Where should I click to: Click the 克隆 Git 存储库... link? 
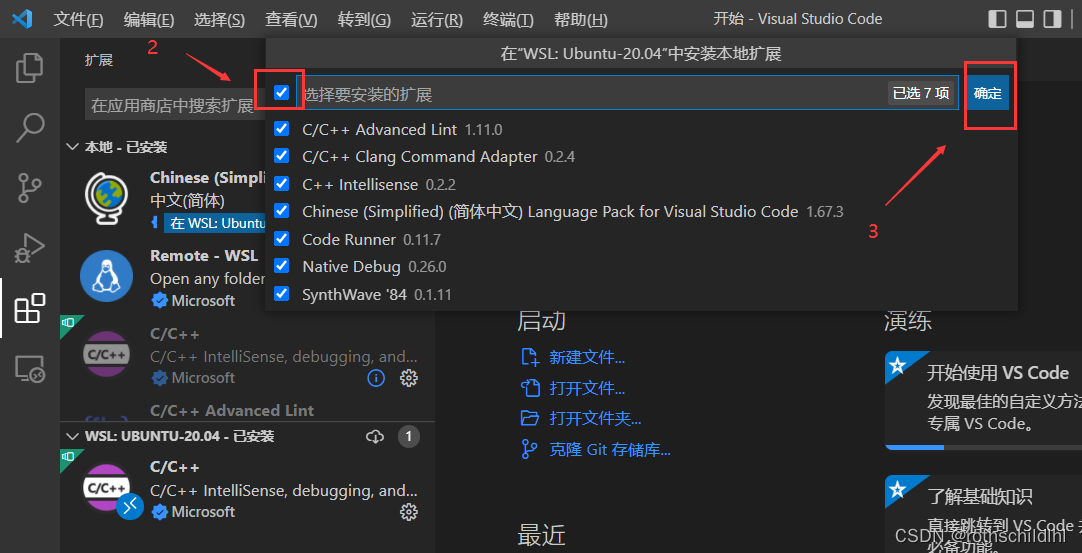[x=610, y=449]
